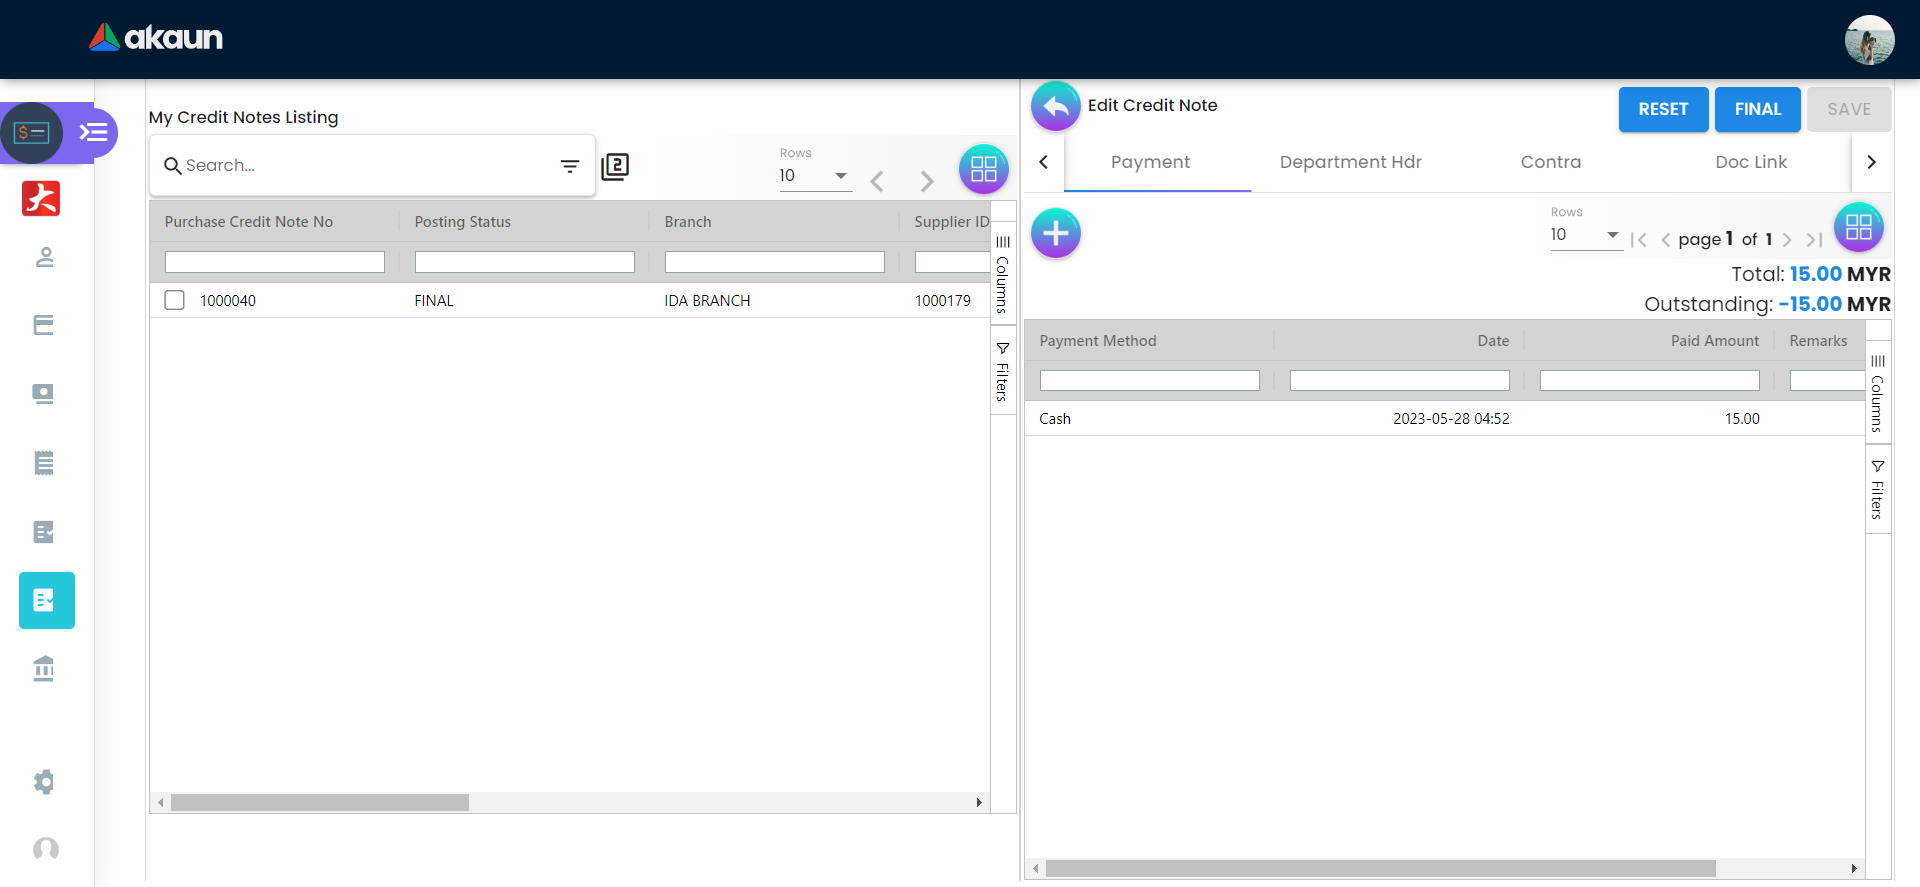1920x887 pixels.
Task: Open the bank building sidebar icon
Action: click(44, 668)
